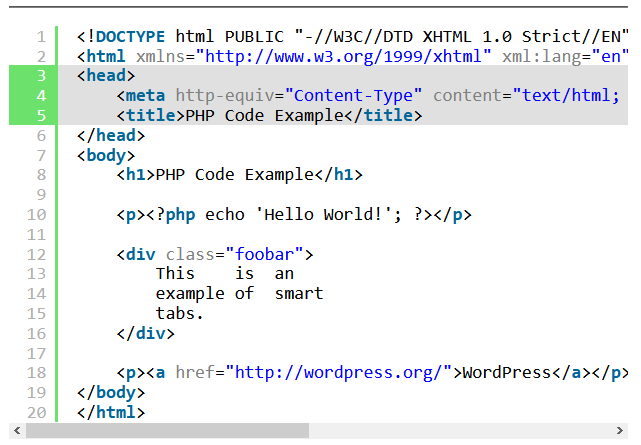This screenshot has height=445, width=641.
Task: Click highlighted line number 3
Action: tap(41, 76)
